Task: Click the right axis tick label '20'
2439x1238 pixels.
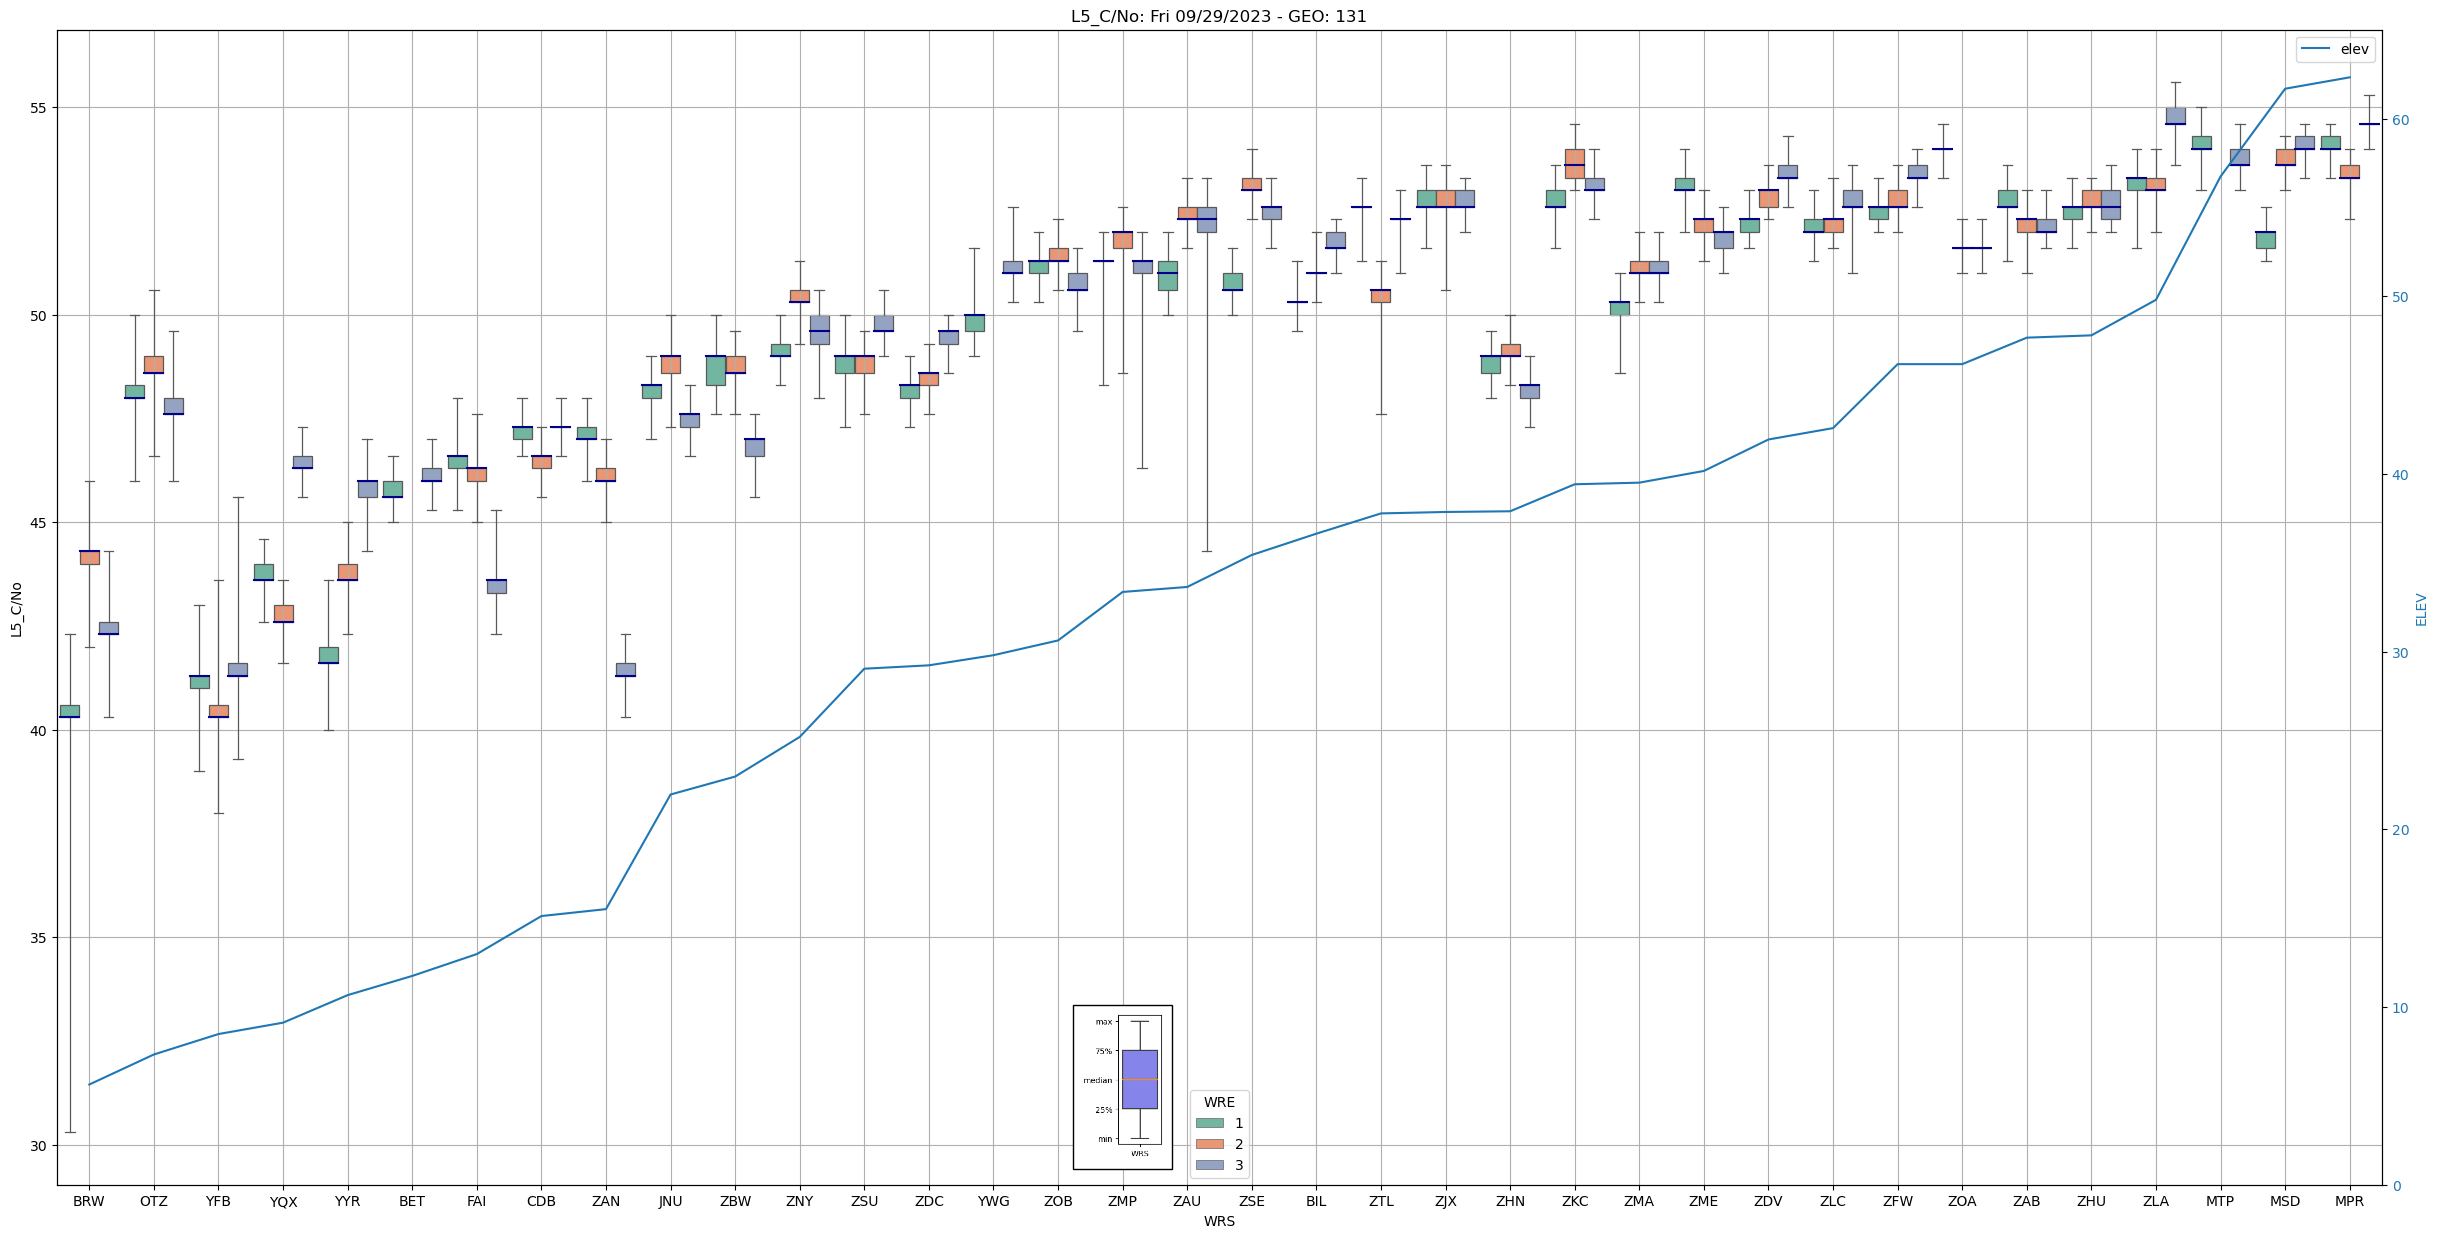Action: [x=2399, y=830]
